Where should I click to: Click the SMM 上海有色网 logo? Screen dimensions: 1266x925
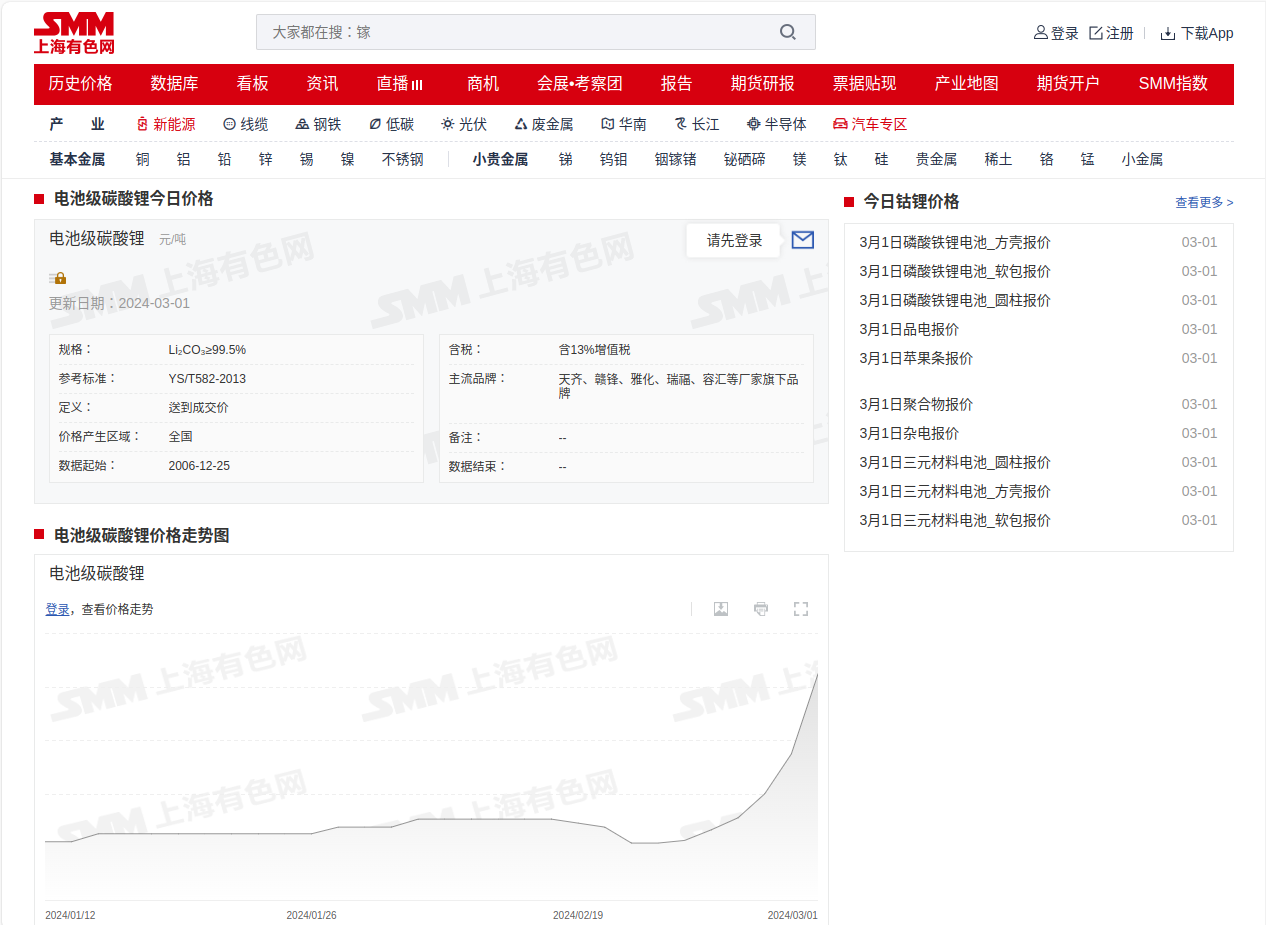pyautogui.click(x=74, y=33)
